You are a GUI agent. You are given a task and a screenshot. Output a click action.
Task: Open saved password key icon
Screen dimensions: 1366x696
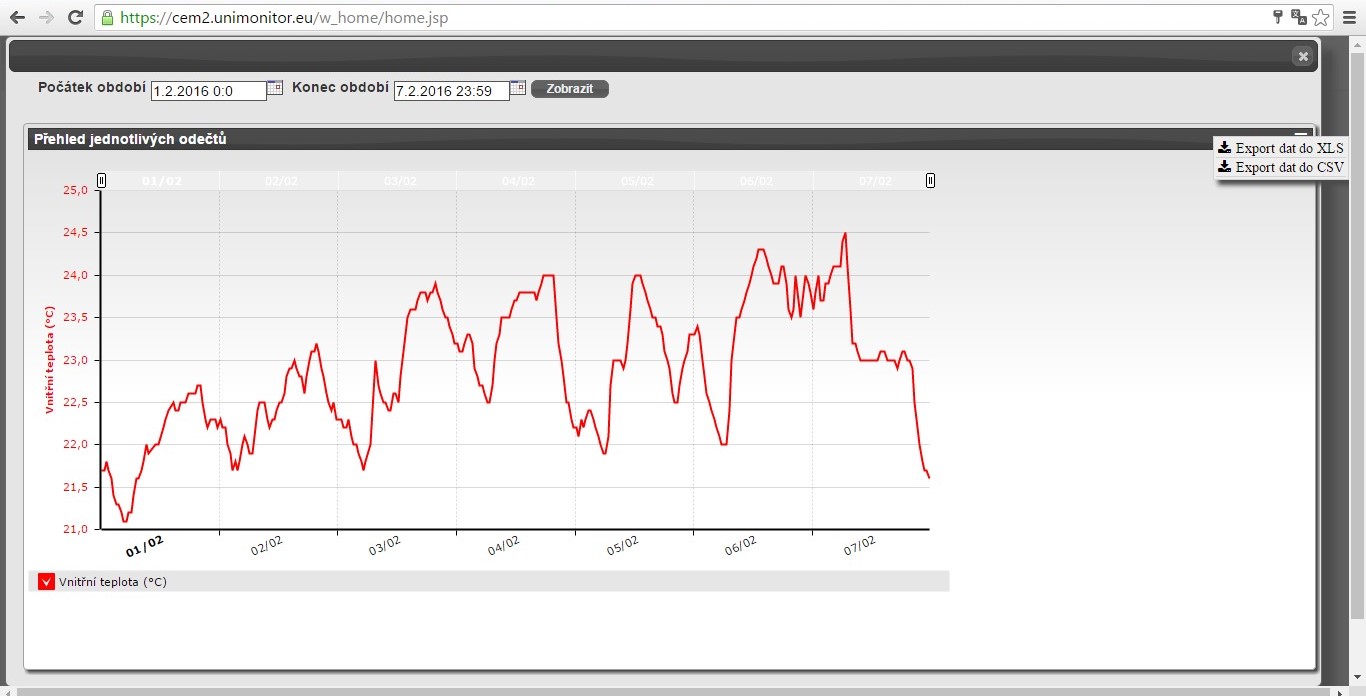point(1277,17)
